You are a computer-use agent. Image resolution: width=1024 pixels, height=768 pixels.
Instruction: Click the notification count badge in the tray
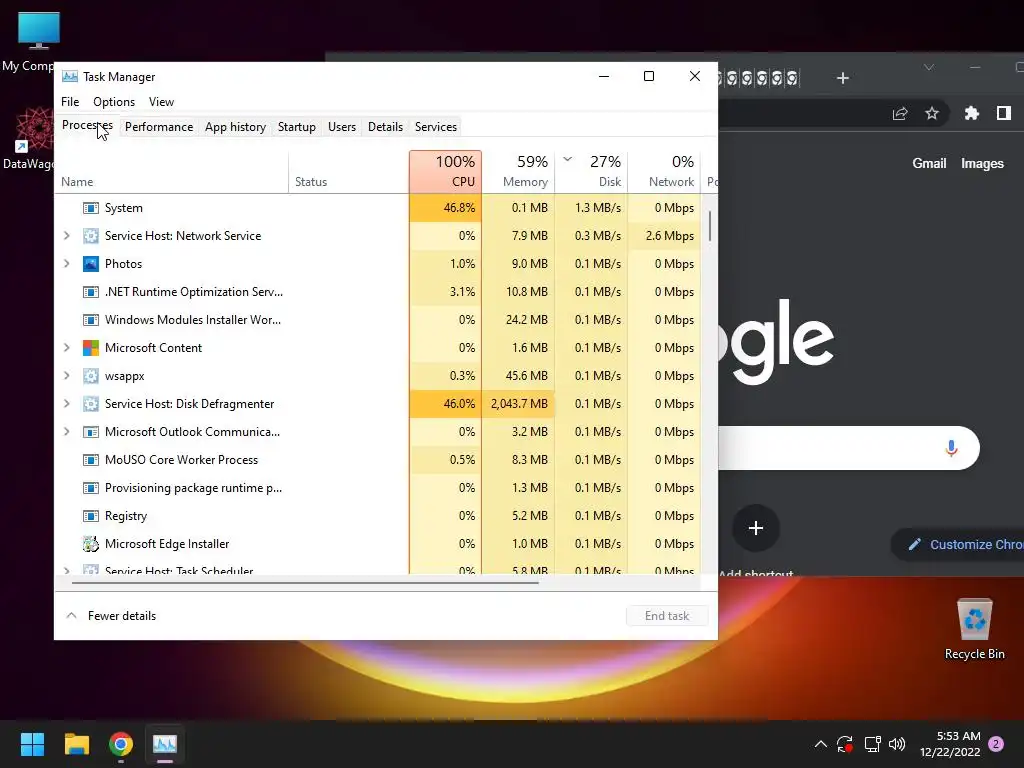click(996, 744)
